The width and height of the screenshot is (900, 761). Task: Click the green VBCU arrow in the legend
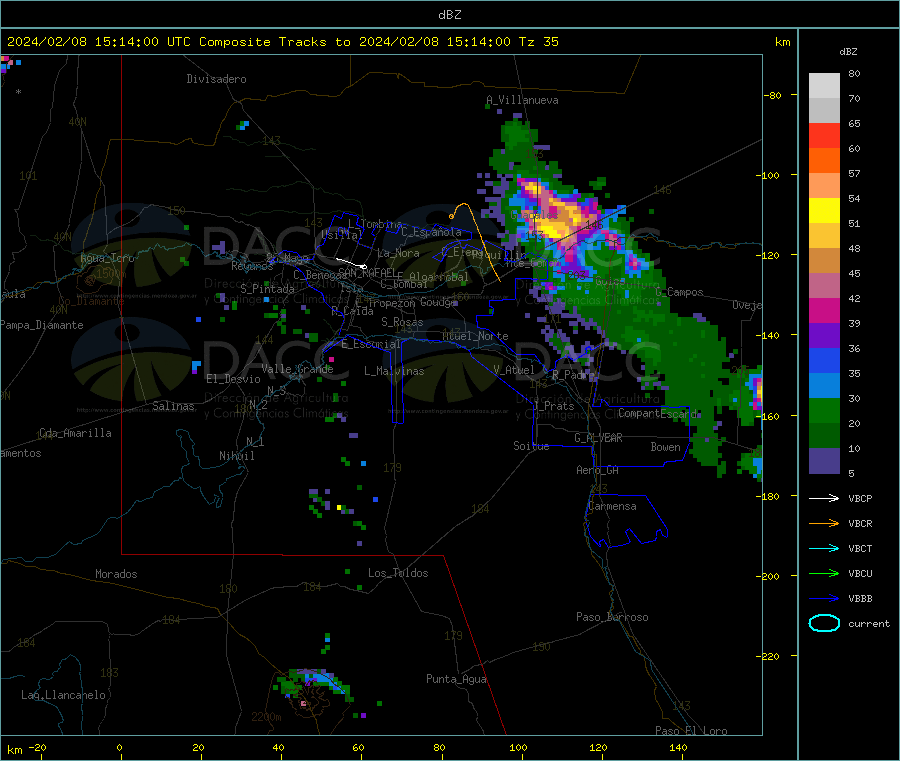click(x=824, y=573)
